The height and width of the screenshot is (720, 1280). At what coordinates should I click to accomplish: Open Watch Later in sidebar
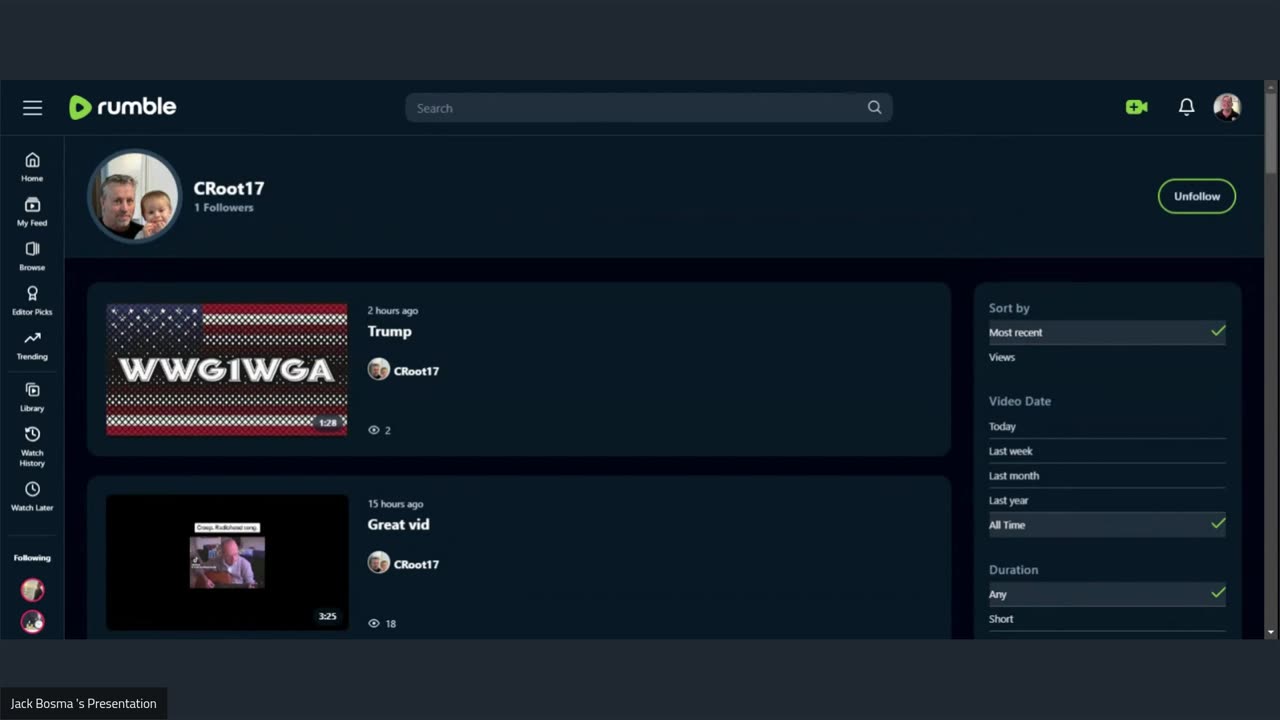click(32, 496)
